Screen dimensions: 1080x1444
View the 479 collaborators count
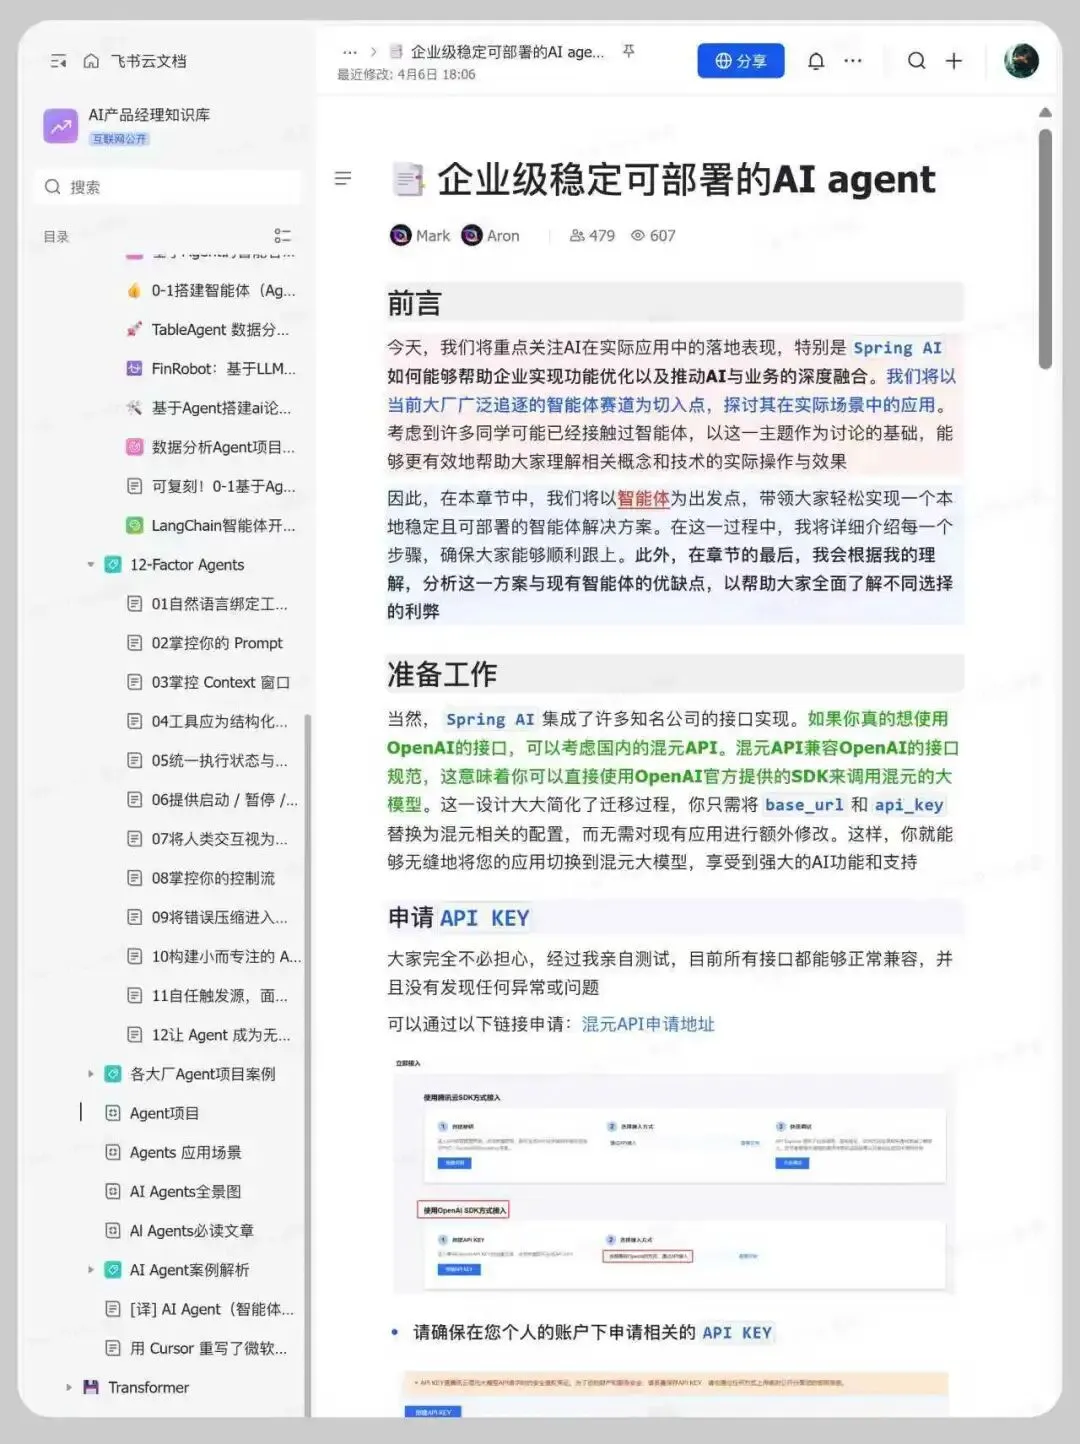592,236
